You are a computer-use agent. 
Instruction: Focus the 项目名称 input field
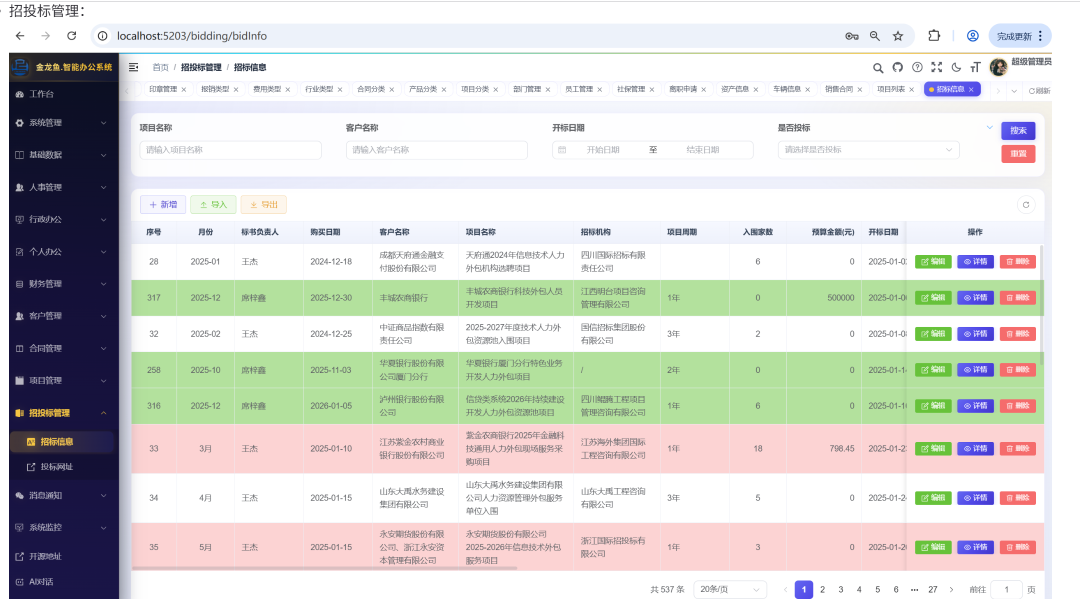click(230, 149)
